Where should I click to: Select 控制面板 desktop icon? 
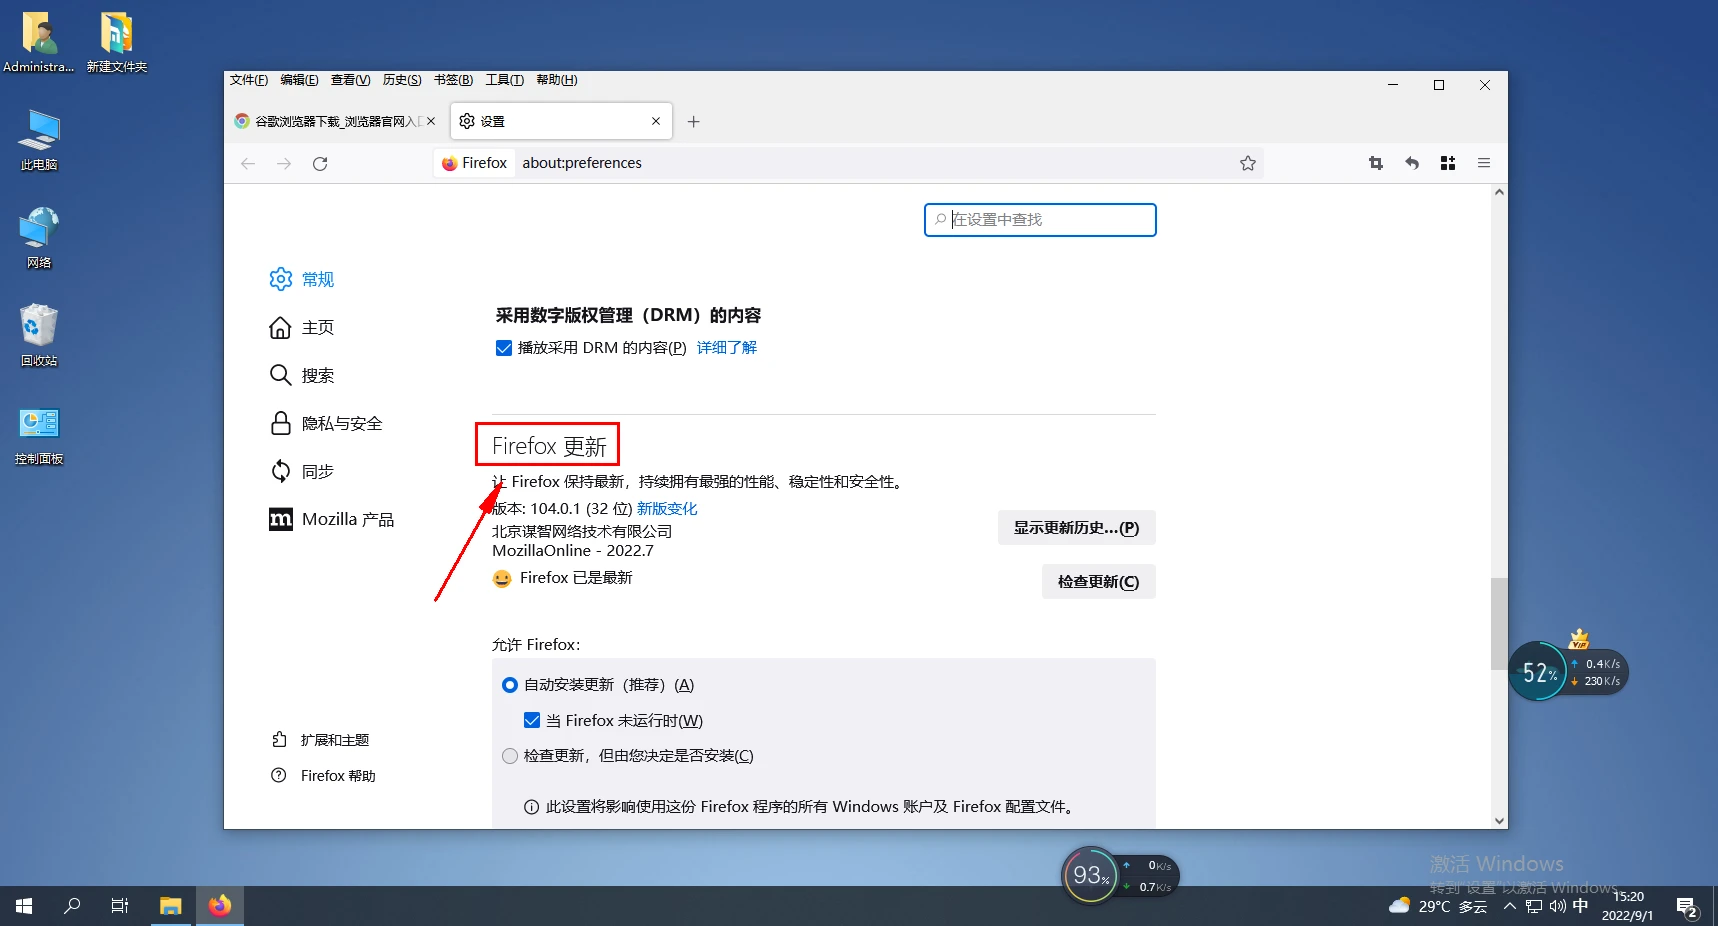coord(39,436)
